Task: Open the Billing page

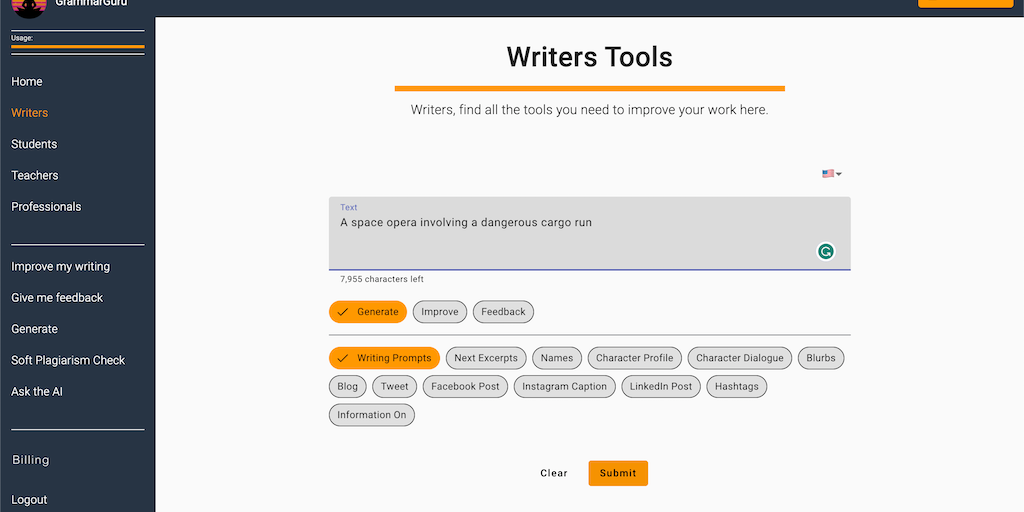Action: pos(30,460)
